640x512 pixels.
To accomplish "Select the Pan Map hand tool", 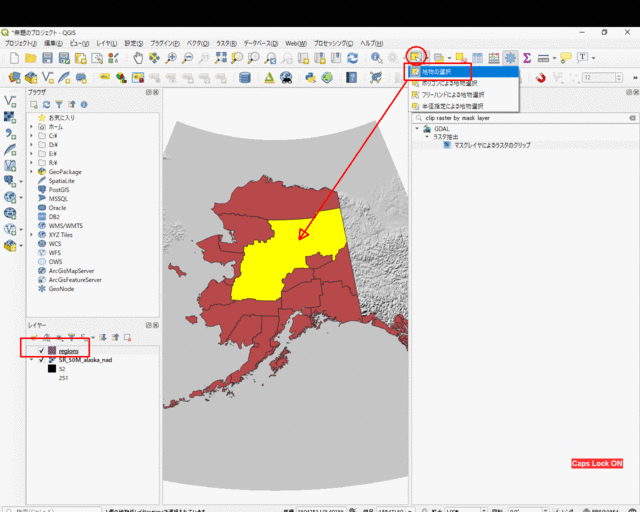I will (139, 58).
